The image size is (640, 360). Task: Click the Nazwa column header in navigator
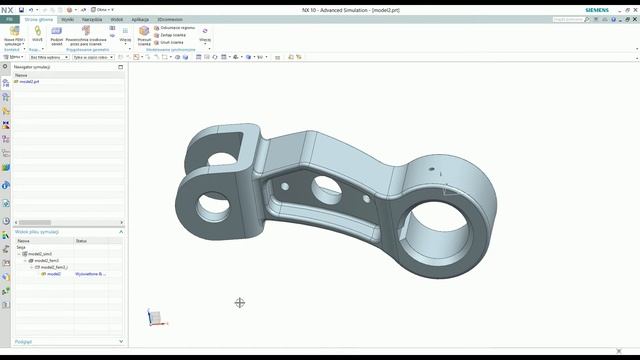coord(68,75)
